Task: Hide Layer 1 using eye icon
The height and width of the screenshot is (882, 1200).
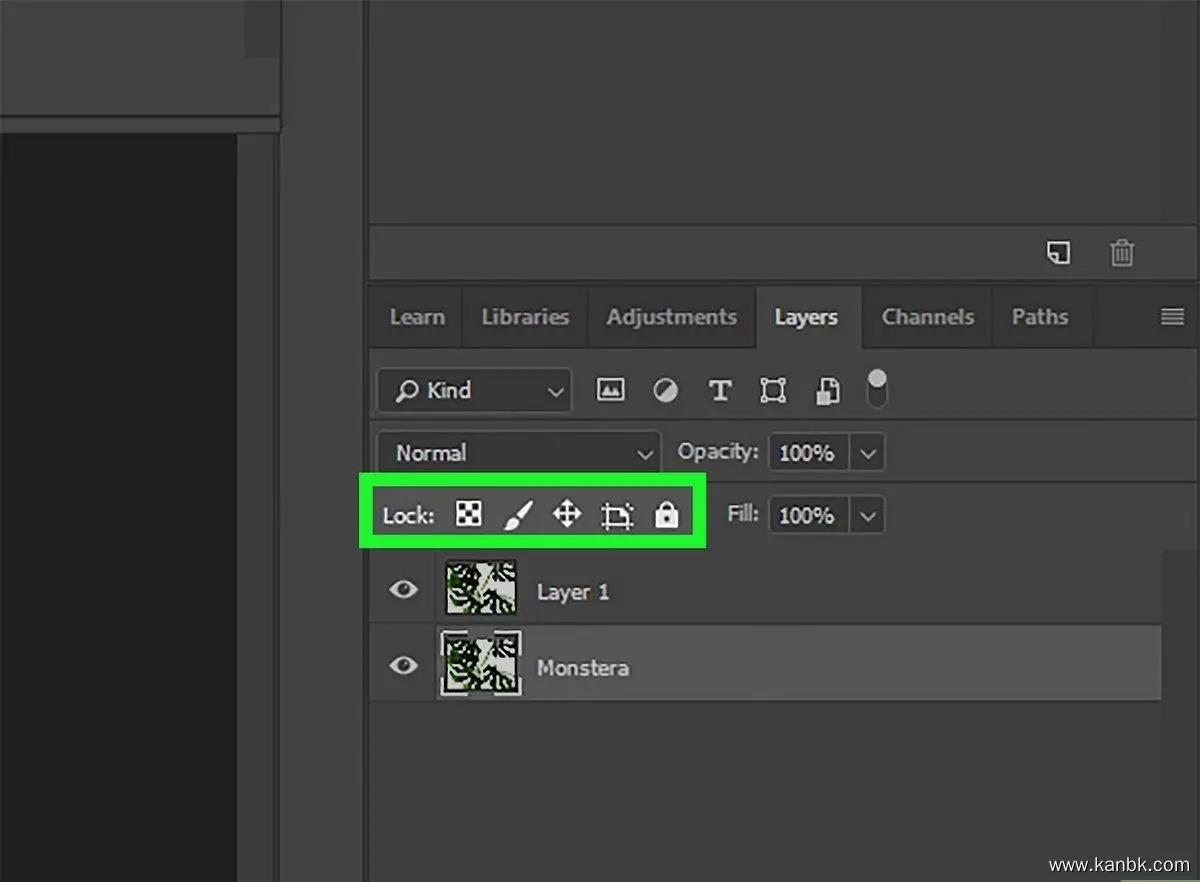Action: point(403,590)
